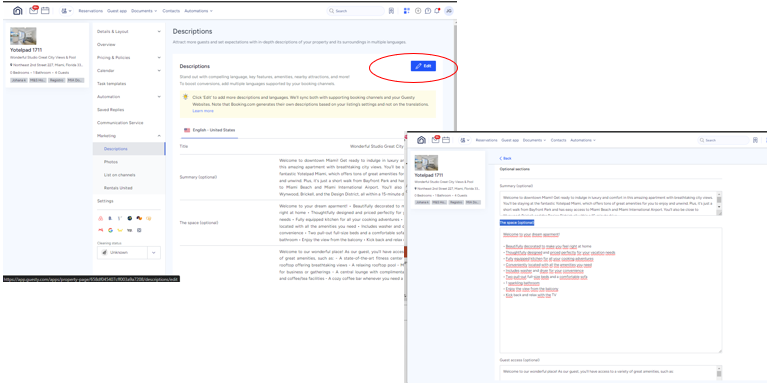Open Settings in the sidebar
This screenshot has height=383, width=770.
105,201
